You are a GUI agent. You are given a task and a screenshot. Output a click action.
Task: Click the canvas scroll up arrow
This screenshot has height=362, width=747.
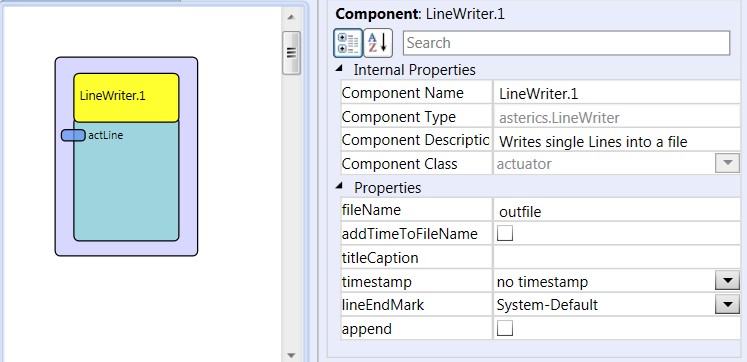(292, 18)
